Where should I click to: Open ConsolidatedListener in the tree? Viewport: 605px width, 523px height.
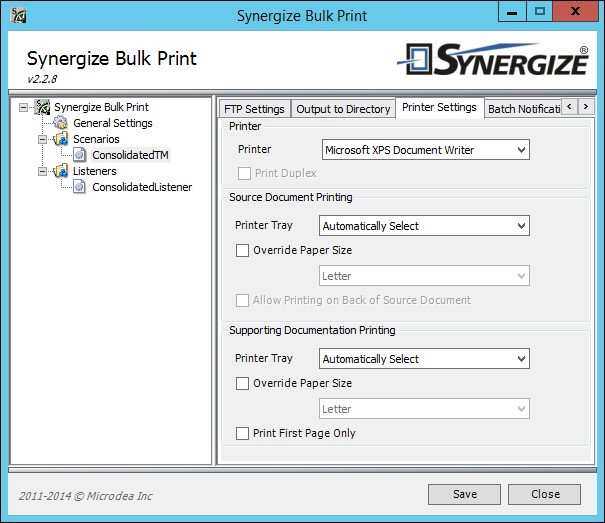point(142,187)
